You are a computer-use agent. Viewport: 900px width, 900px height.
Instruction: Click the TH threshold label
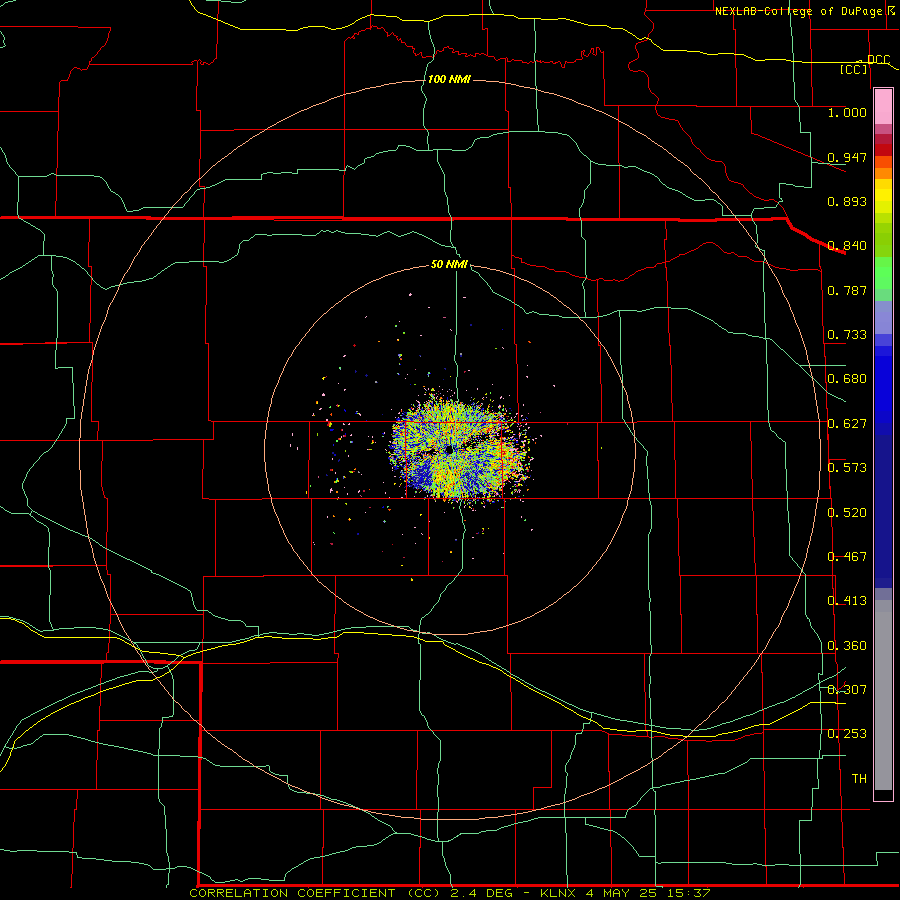[x=859, y=779]
